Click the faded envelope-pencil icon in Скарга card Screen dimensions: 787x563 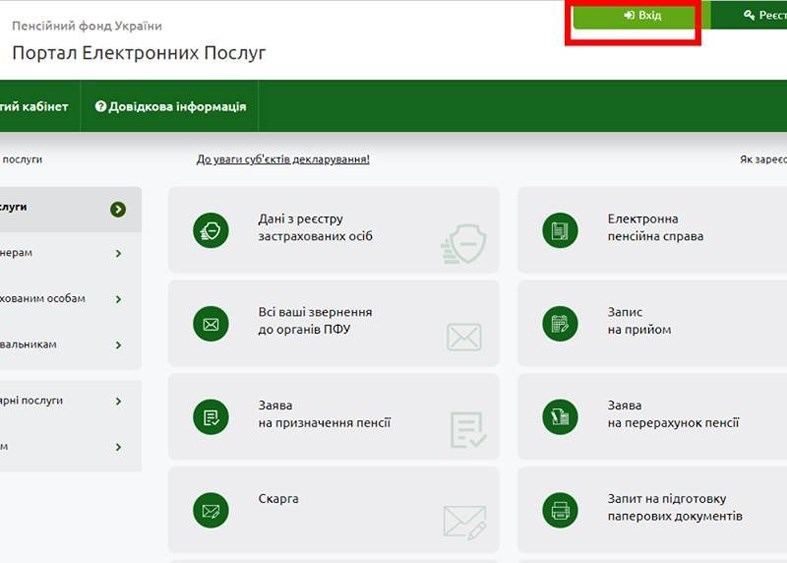(x=465, y=522)
